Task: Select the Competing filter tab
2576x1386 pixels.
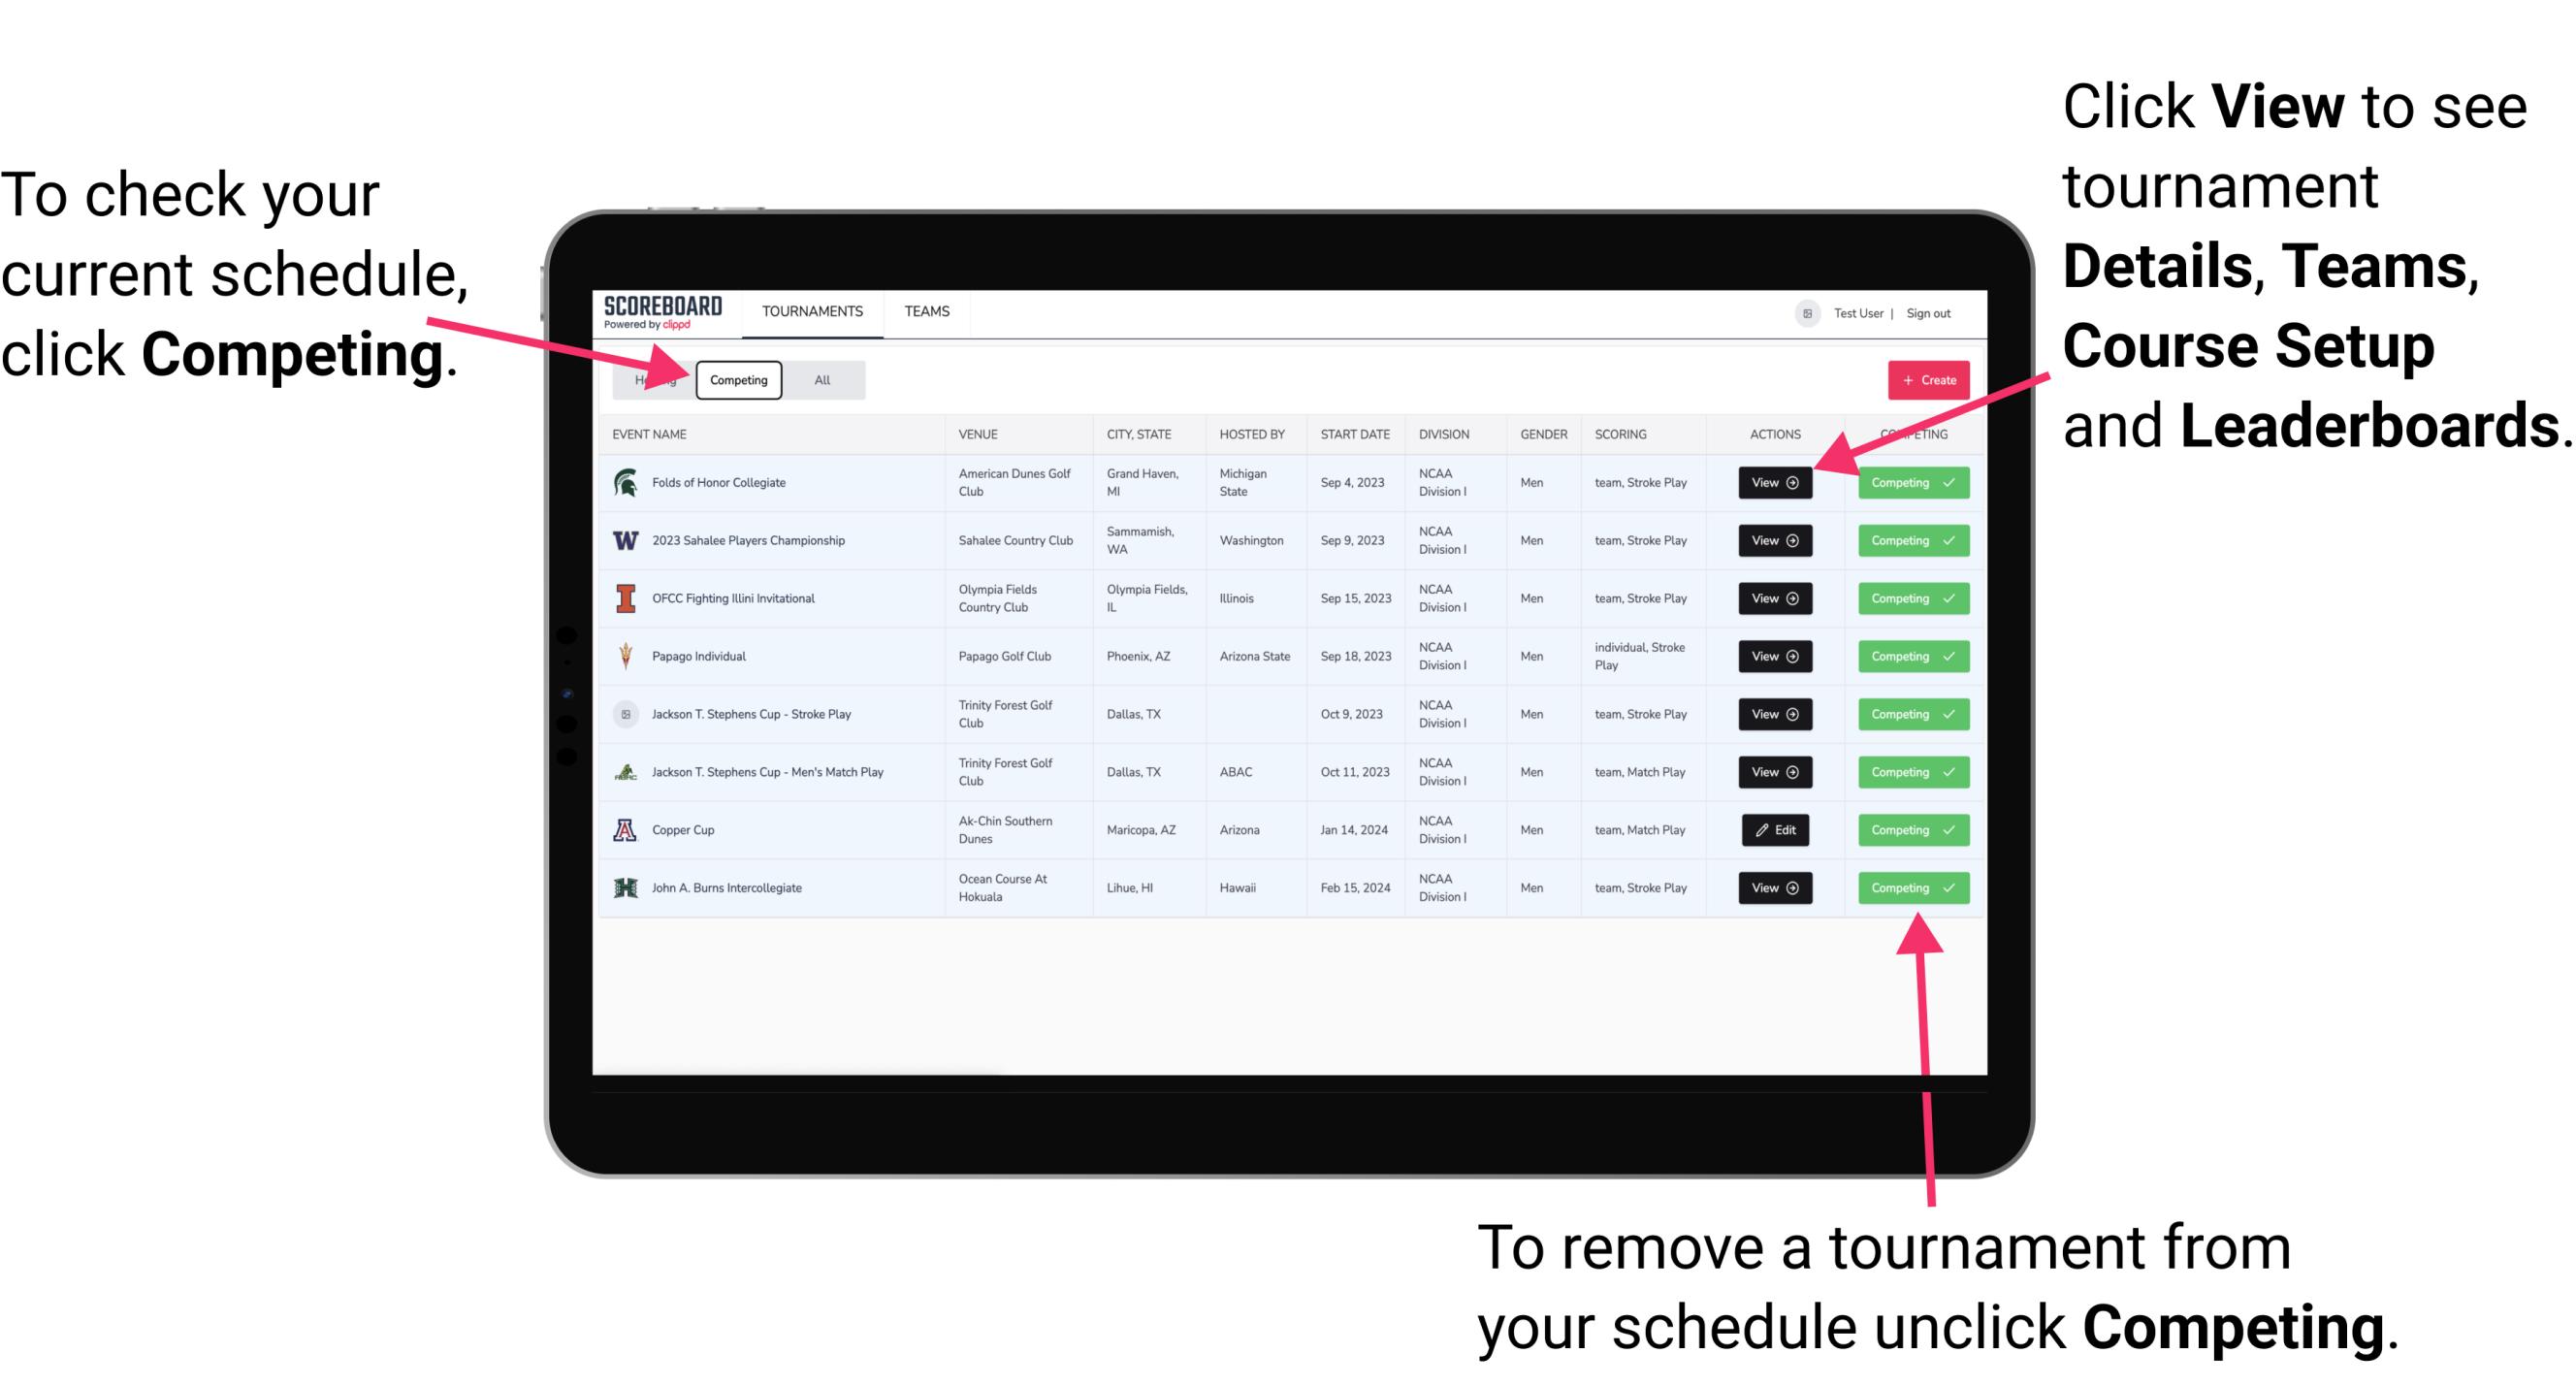Action: 735,379
